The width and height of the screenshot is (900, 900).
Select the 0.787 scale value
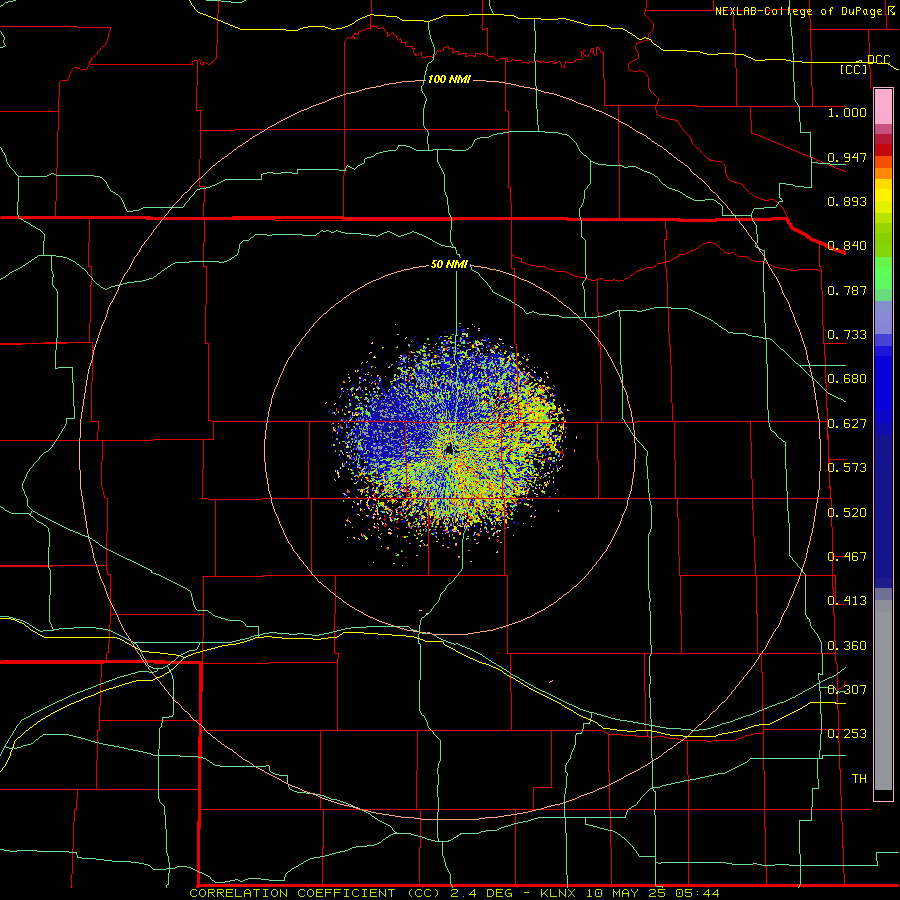[847, 290]
